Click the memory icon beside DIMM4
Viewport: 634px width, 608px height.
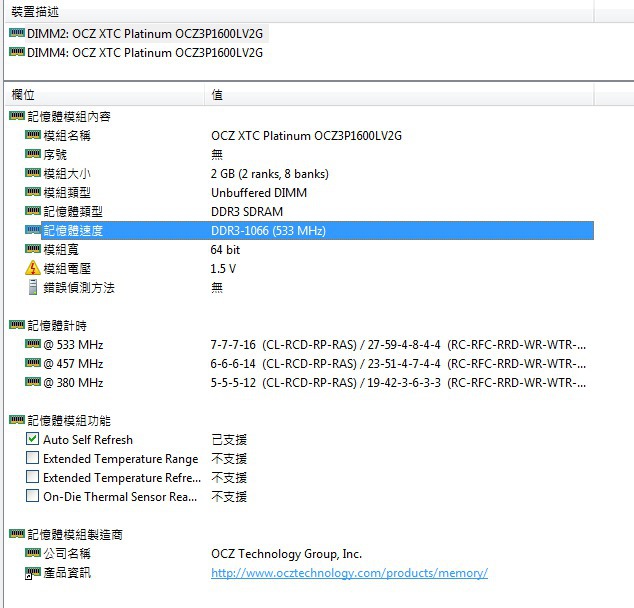17,52
